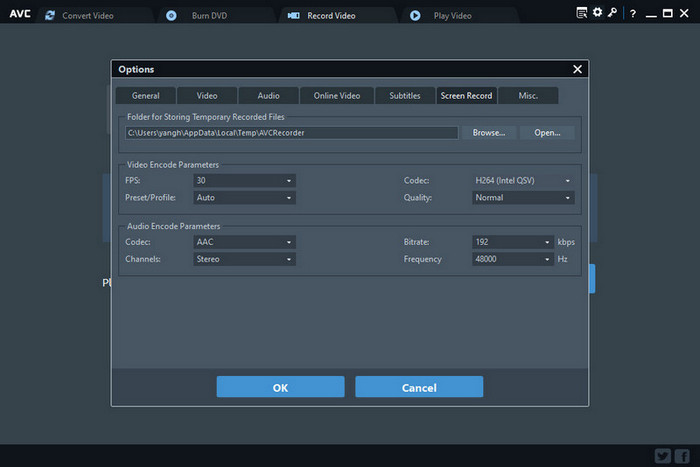
Task: Open help question mark icon
Action: pyautogui.click(x=633, y=14)
